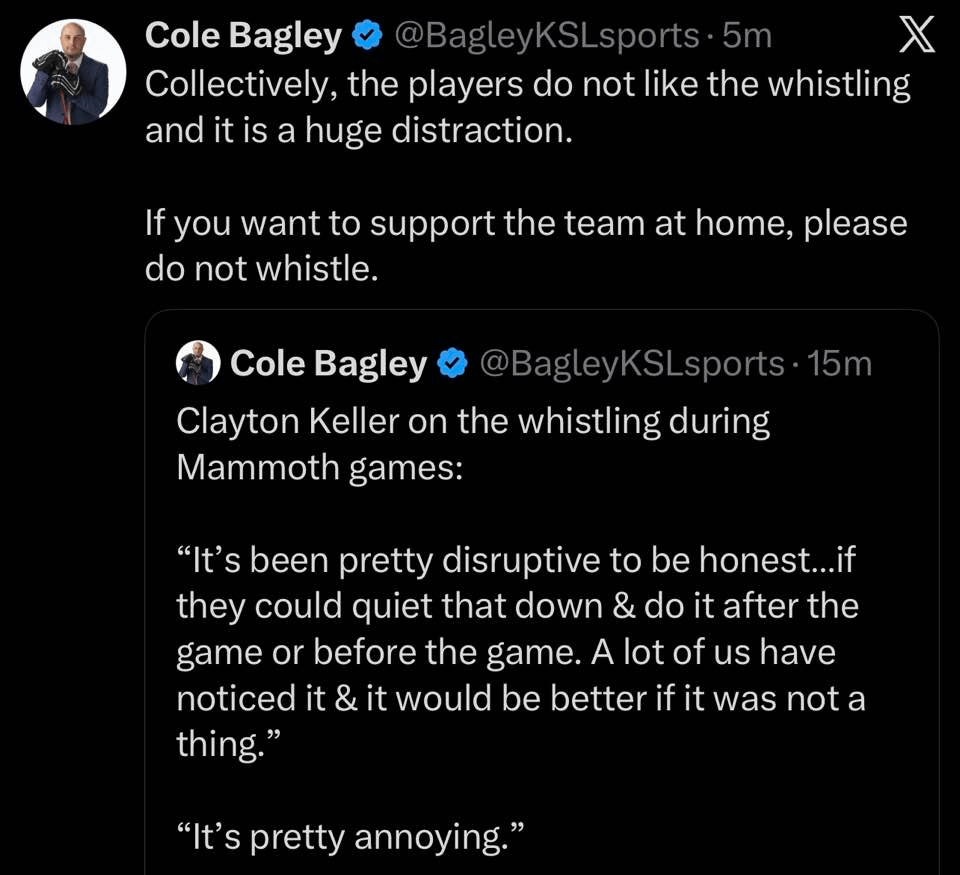Open the 15m timestamp of quoted tweet

[839, 364]
